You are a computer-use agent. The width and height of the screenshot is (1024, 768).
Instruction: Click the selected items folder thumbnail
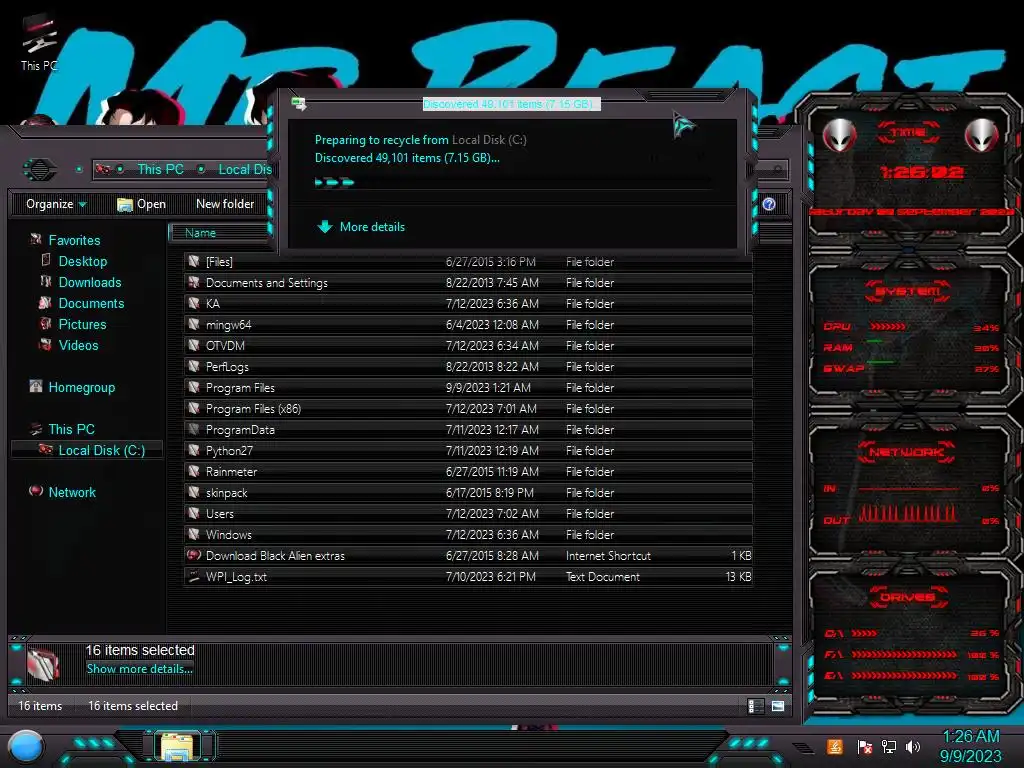pyautogui.click(x=44, y=664)
